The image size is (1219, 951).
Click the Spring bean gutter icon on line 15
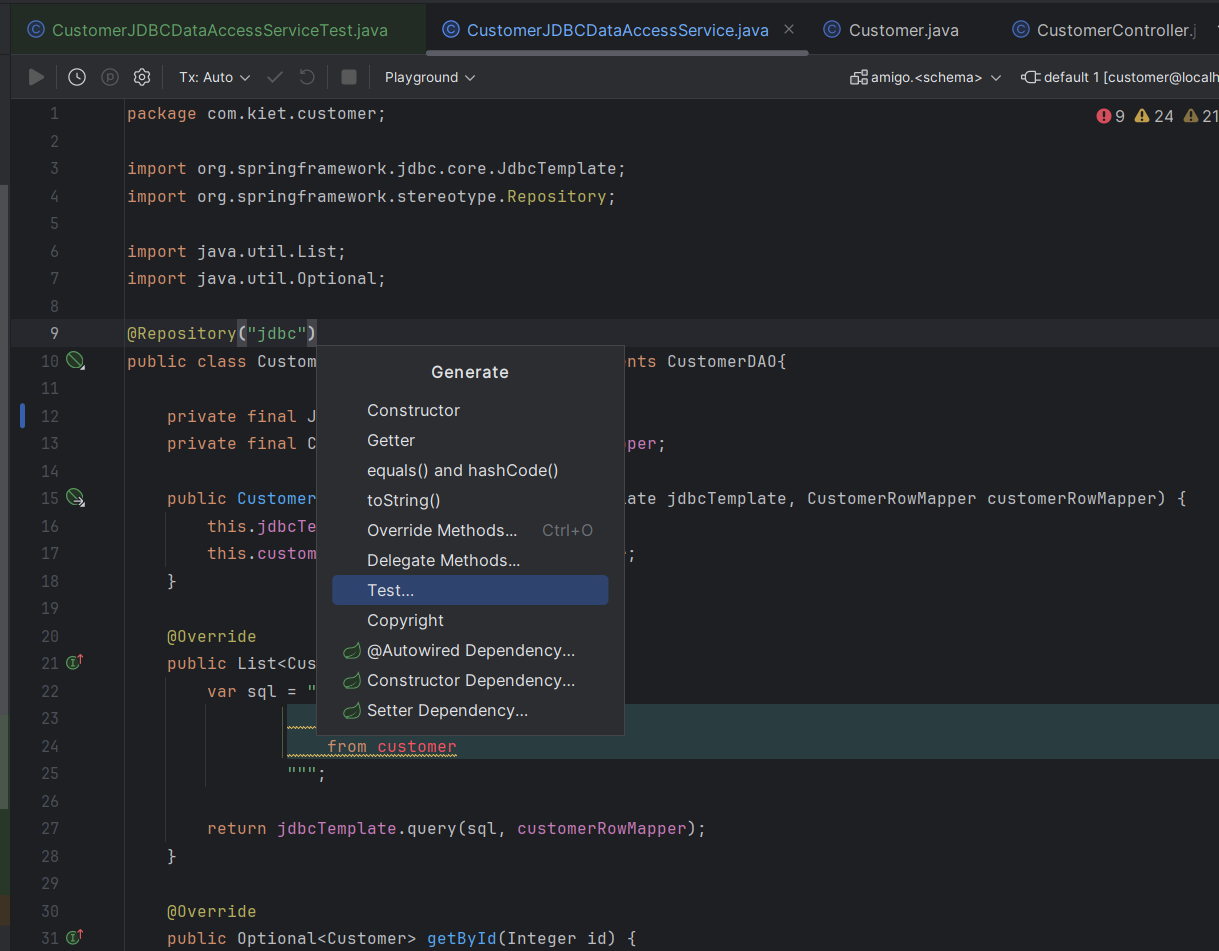[x=76, y=498]
